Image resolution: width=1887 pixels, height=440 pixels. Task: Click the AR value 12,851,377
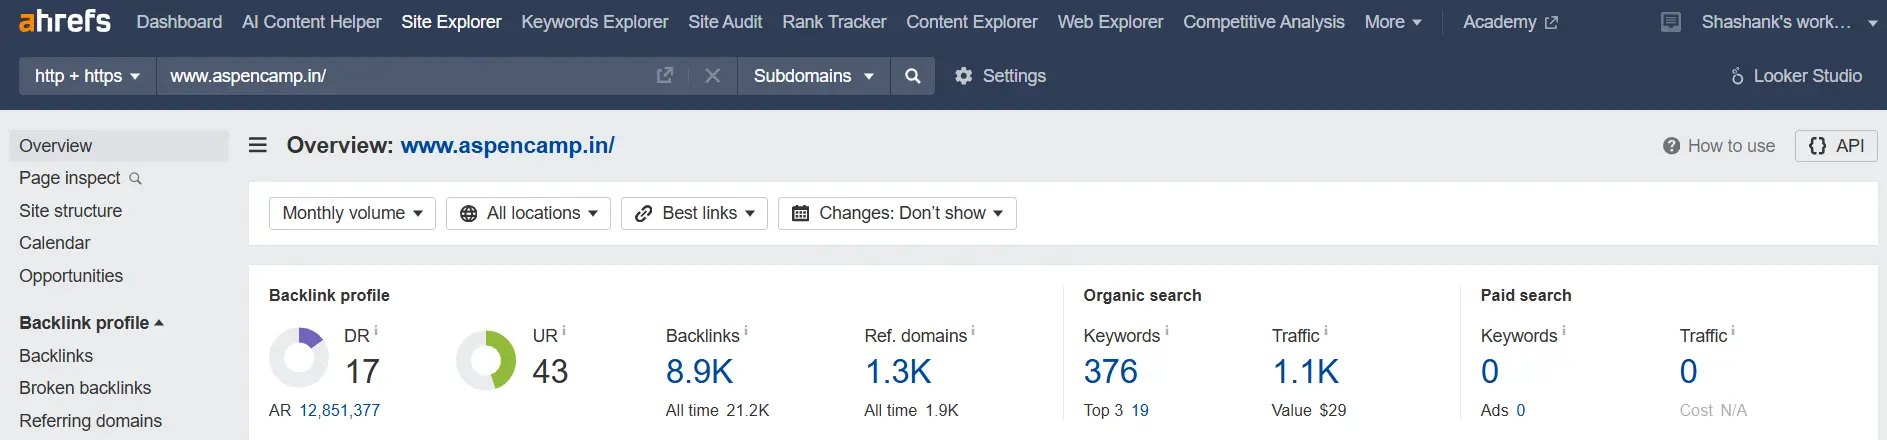click(339, 410)
